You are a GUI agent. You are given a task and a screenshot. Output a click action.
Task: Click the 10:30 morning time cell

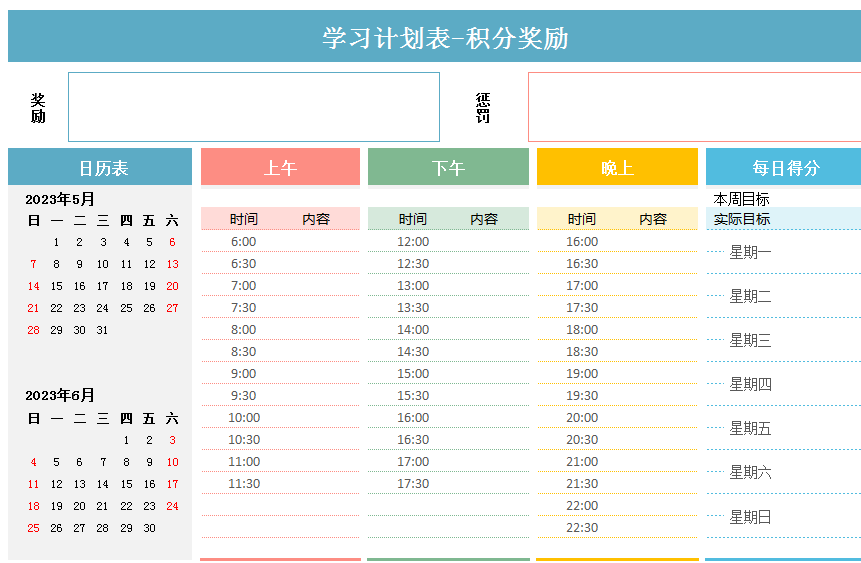click(244, 439)
